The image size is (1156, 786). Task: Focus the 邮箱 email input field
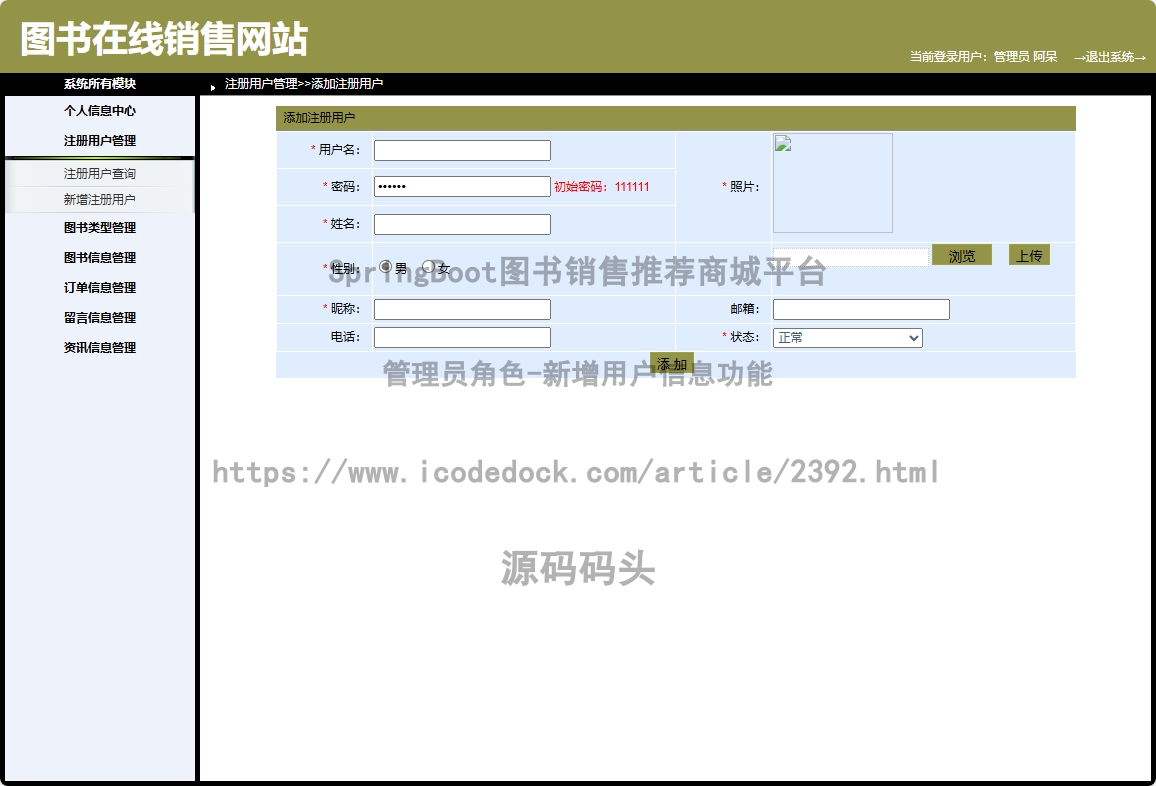(x=861, y=310)
